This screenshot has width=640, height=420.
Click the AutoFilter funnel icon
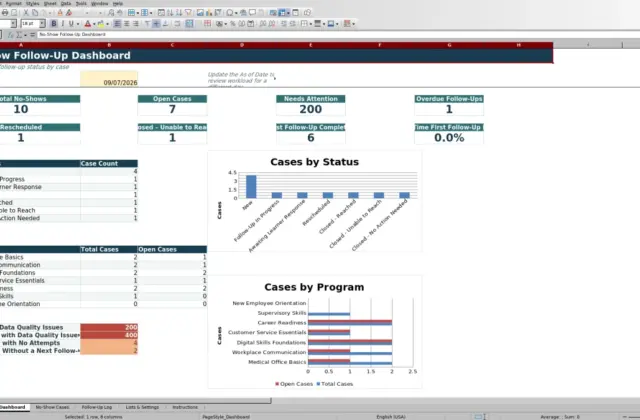[x=188, y=13]
